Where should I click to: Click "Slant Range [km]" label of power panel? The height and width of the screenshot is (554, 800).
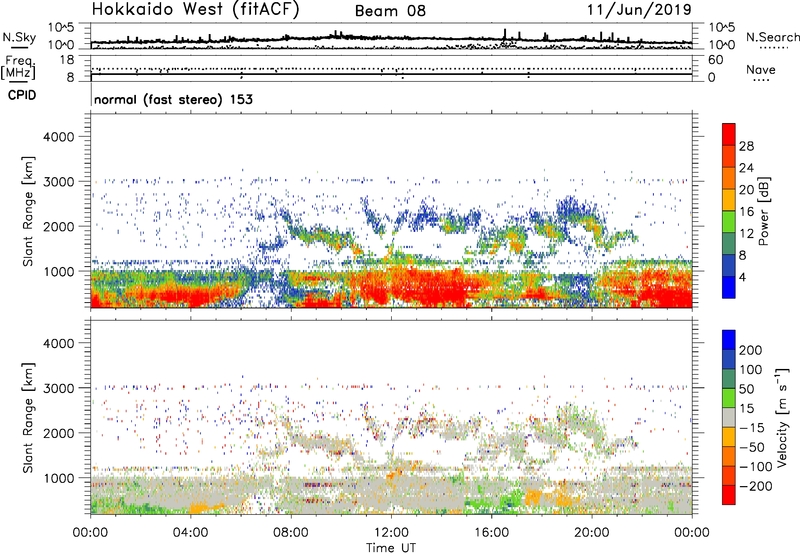coord(28,212)
